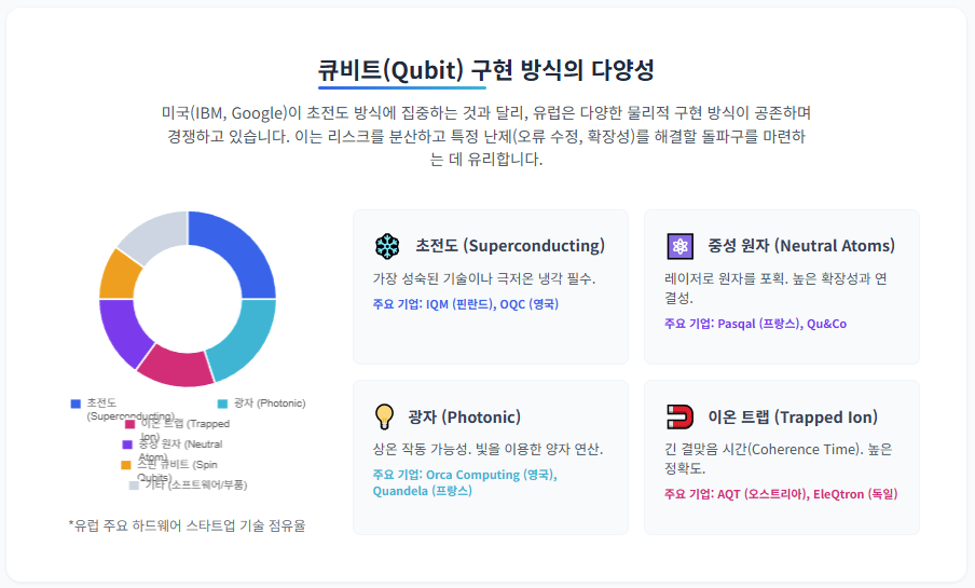Toggle the 광자 (Photonic) teal legend square
Viewport: 975px width, 588px height.
click(x=223, y=404)
